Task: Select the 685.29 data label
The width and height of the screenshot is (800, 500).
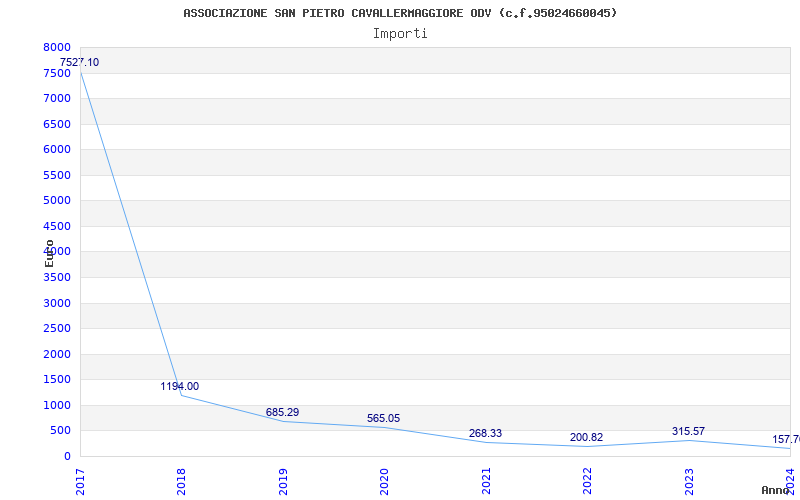Action: (x=282, y=412)
